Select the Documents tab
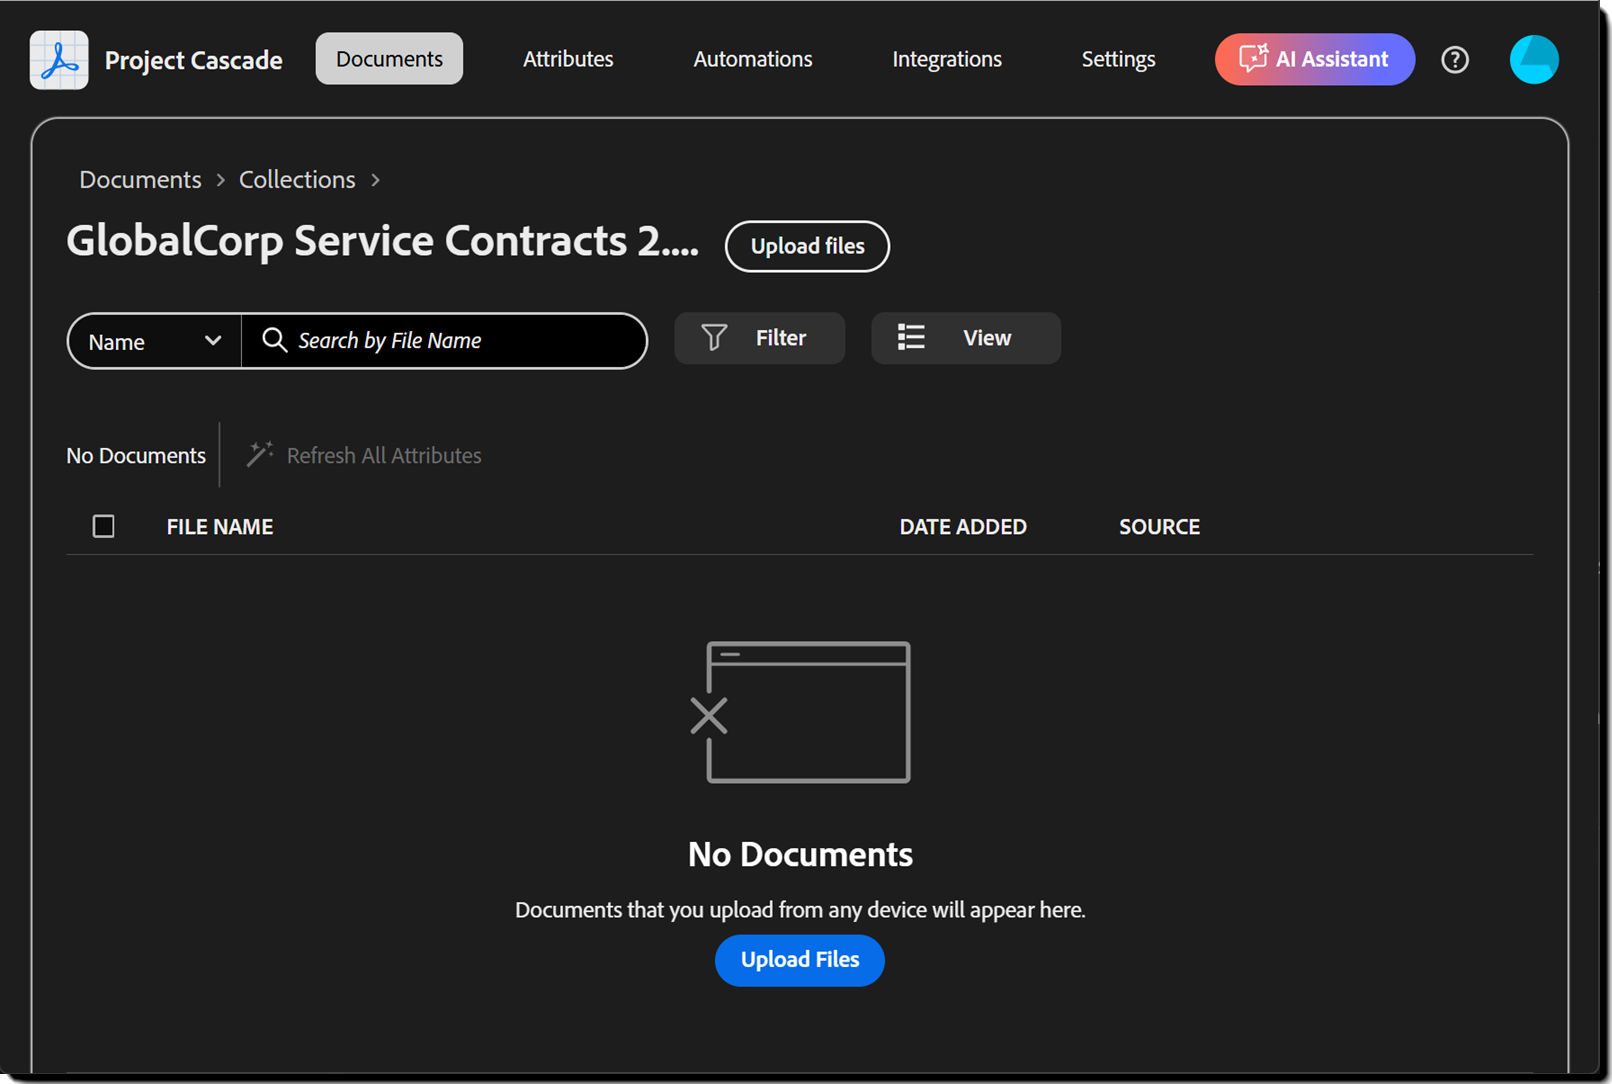This screenshot has width=1612, height=1084. coord(389,58)
